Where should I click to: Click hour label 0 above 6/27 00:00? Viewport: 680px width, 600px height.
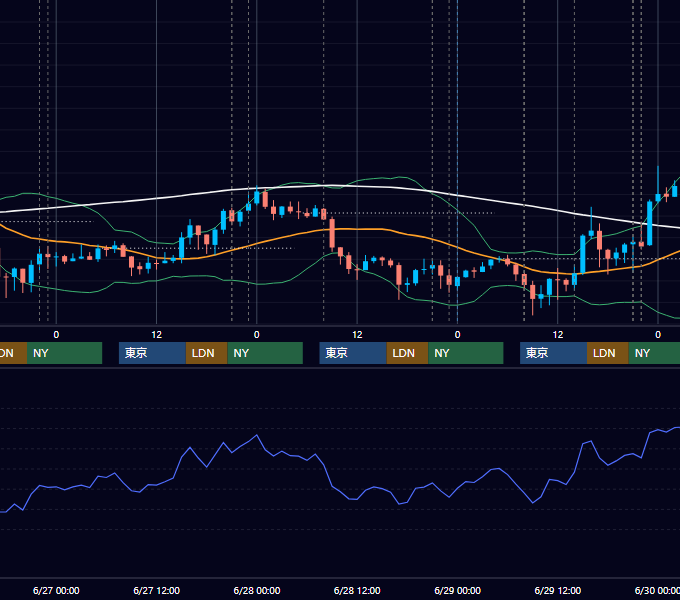[x=56, y=335]
